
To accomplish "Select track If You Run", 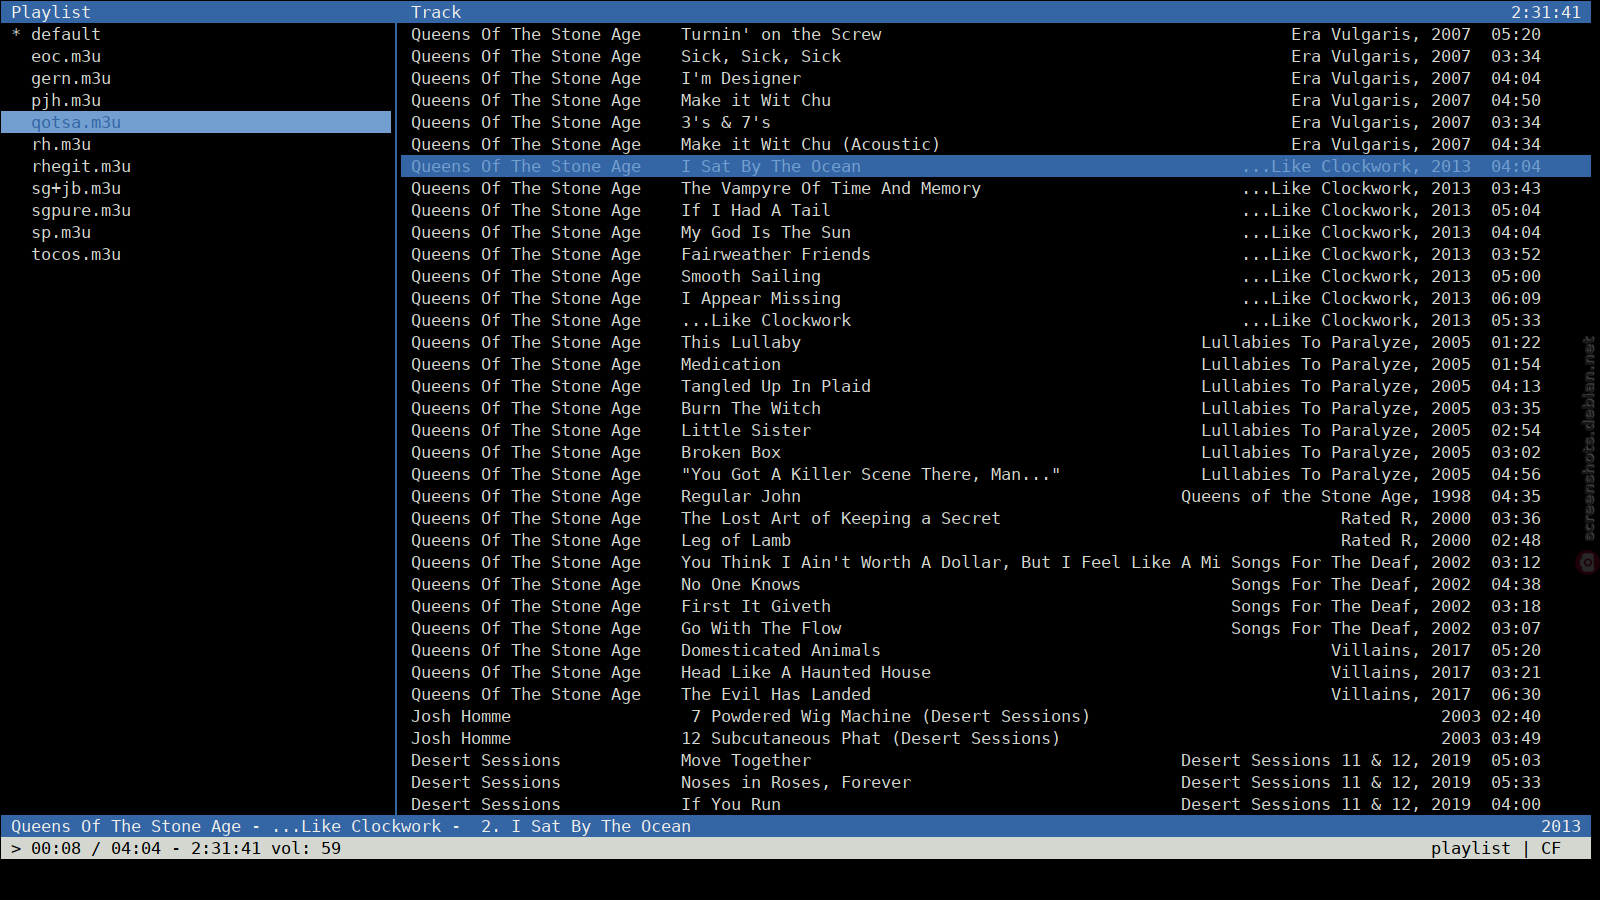I will coord(996,804).
